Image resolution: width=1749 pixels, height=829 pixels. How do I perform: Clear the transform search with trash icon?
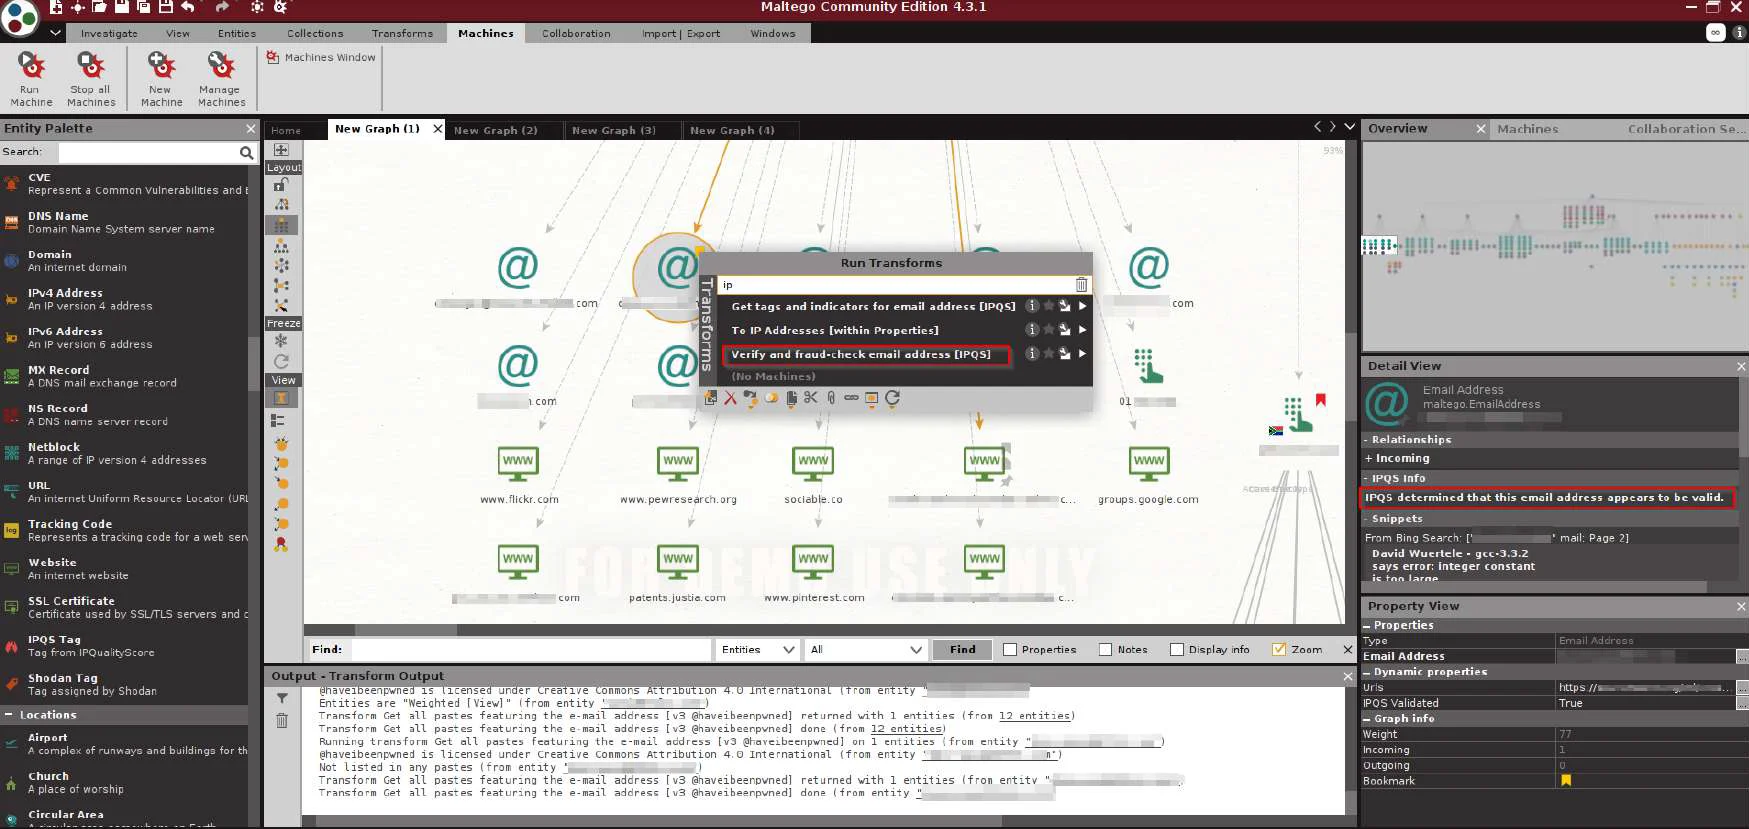pyautogui.click(x=1081, y=285)
